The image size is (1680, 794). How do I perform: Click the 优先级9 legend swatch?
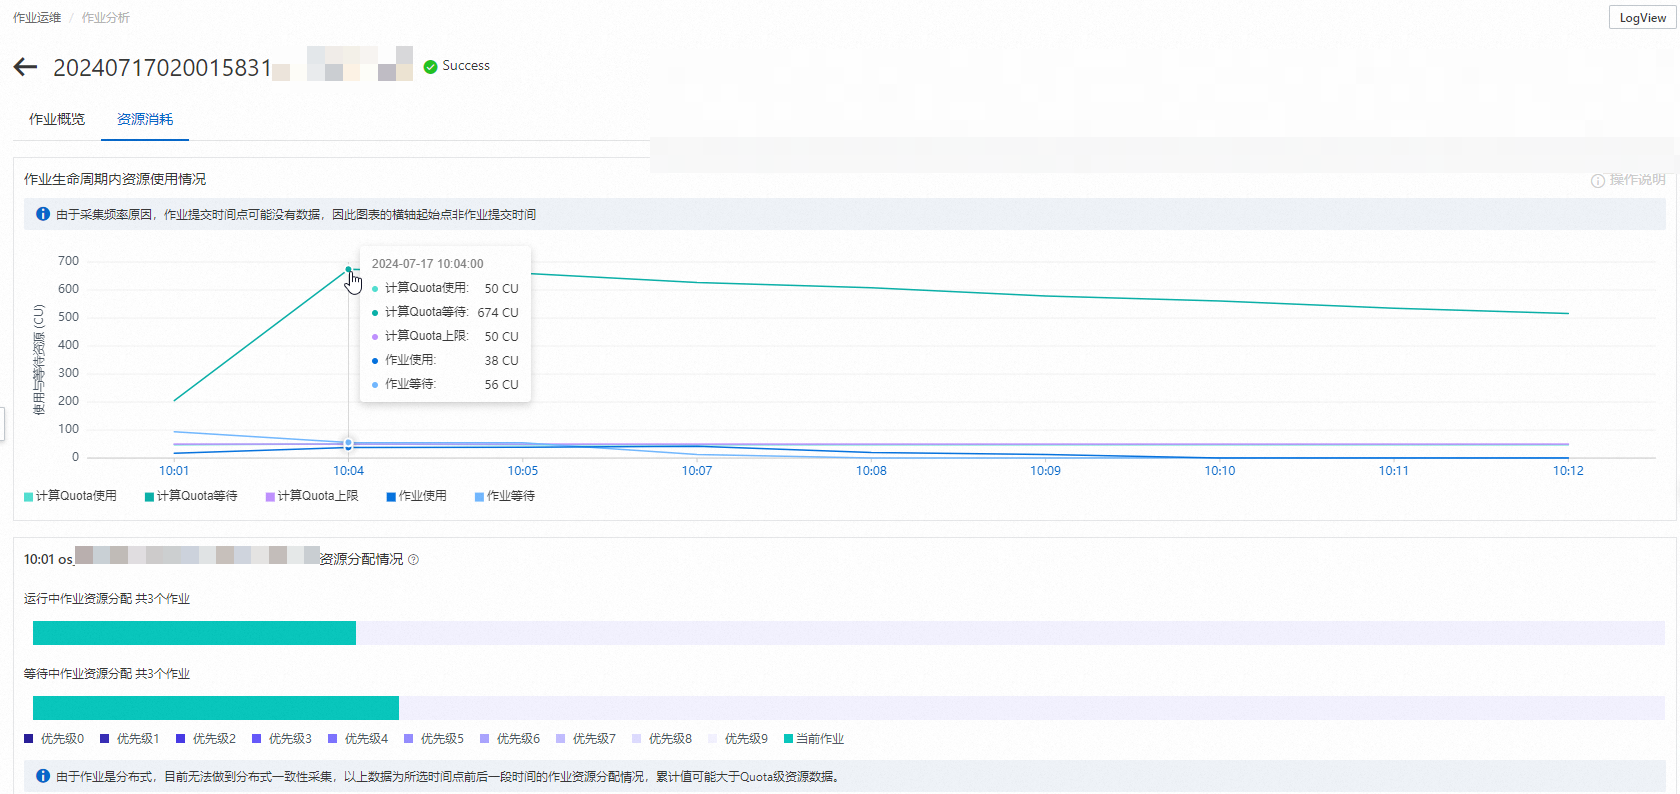click(x=713, y=739)
